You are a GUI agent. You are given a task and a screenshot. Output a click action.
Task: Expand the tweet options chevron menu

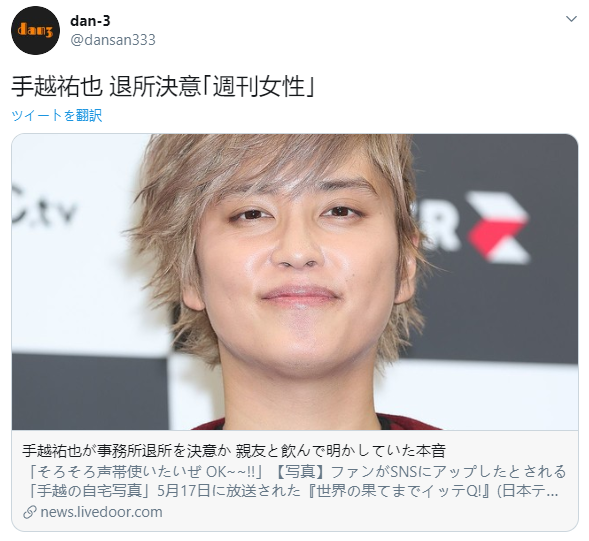[571, 19]
